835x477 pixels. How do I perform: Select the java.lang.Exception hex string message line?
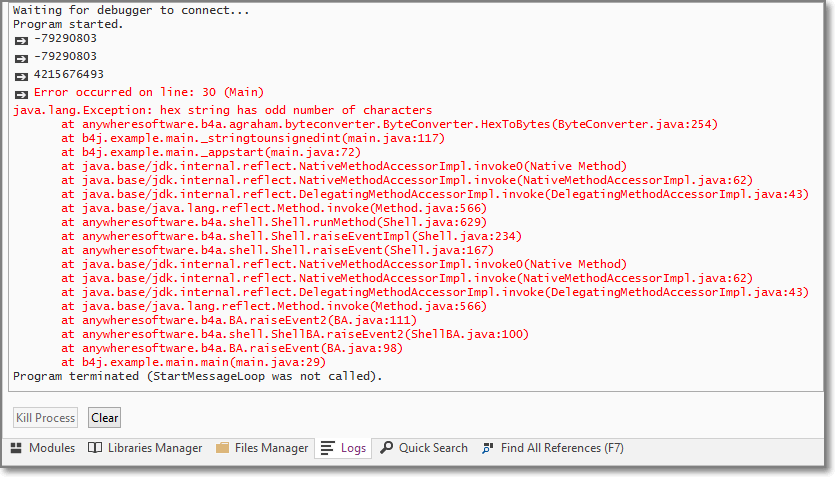pos(222,110)
